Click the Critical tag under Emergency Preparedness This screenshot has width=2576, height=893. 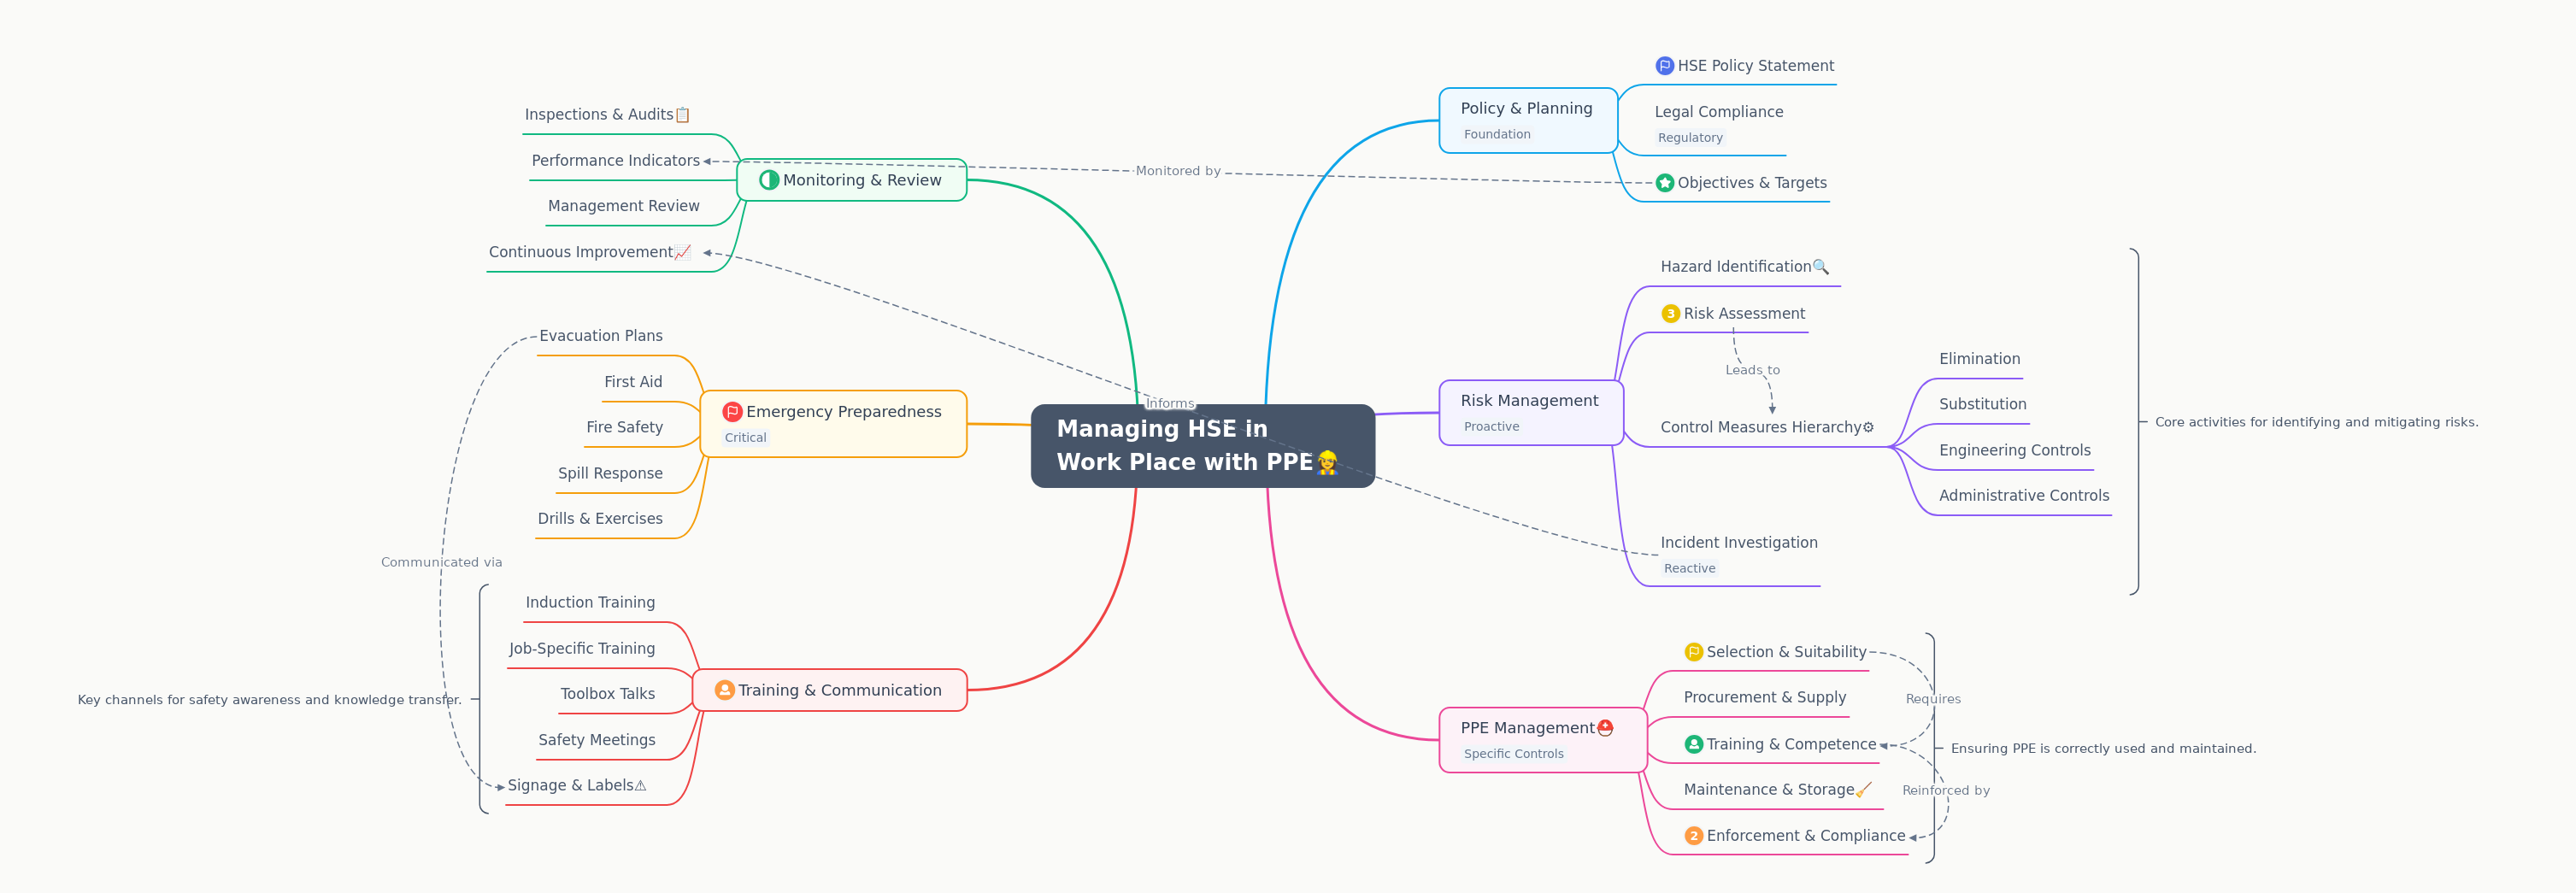pos(745,438)
